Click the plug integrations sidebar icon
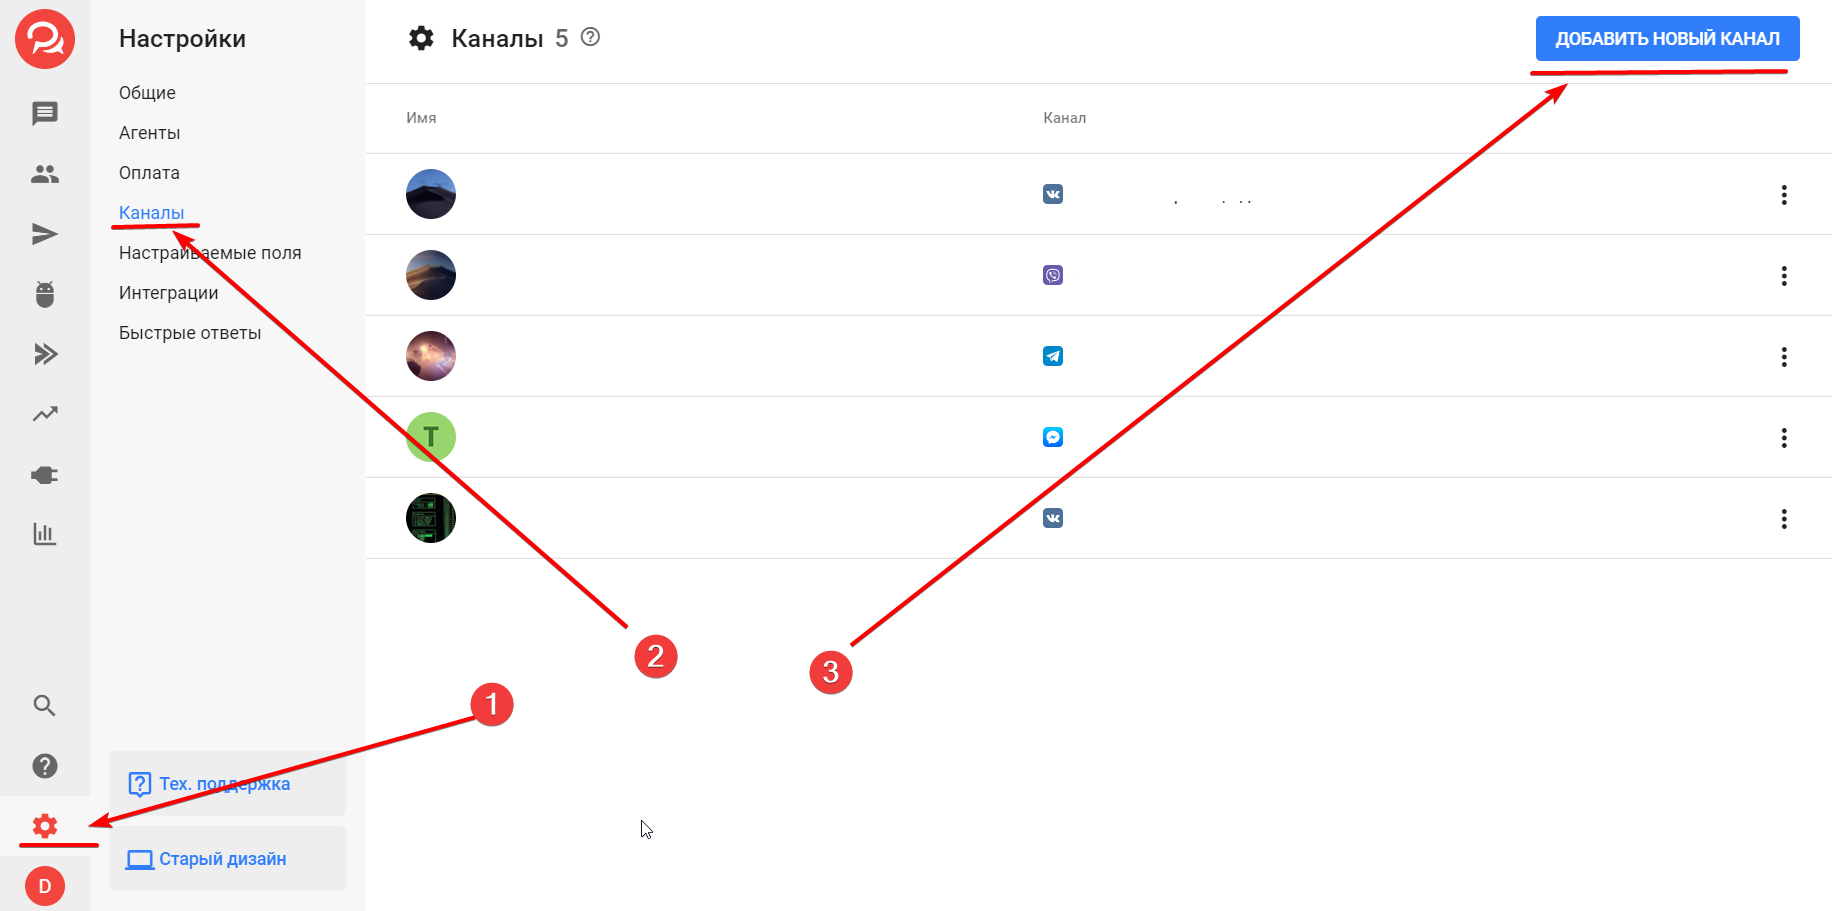This screenshot has height=911, width=1832. pyautogui.click(x=45, y=475)
